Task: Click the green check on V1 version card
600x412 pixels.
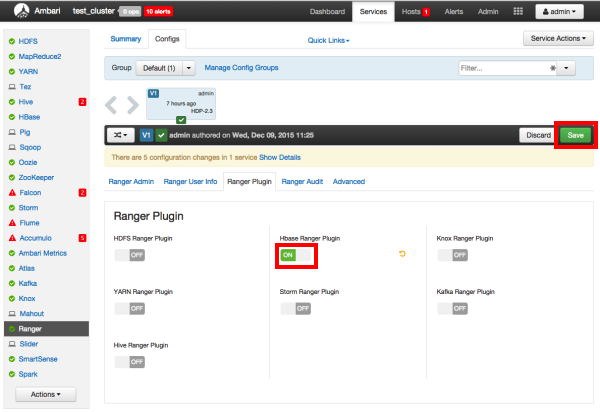Action: pos(181,120)
